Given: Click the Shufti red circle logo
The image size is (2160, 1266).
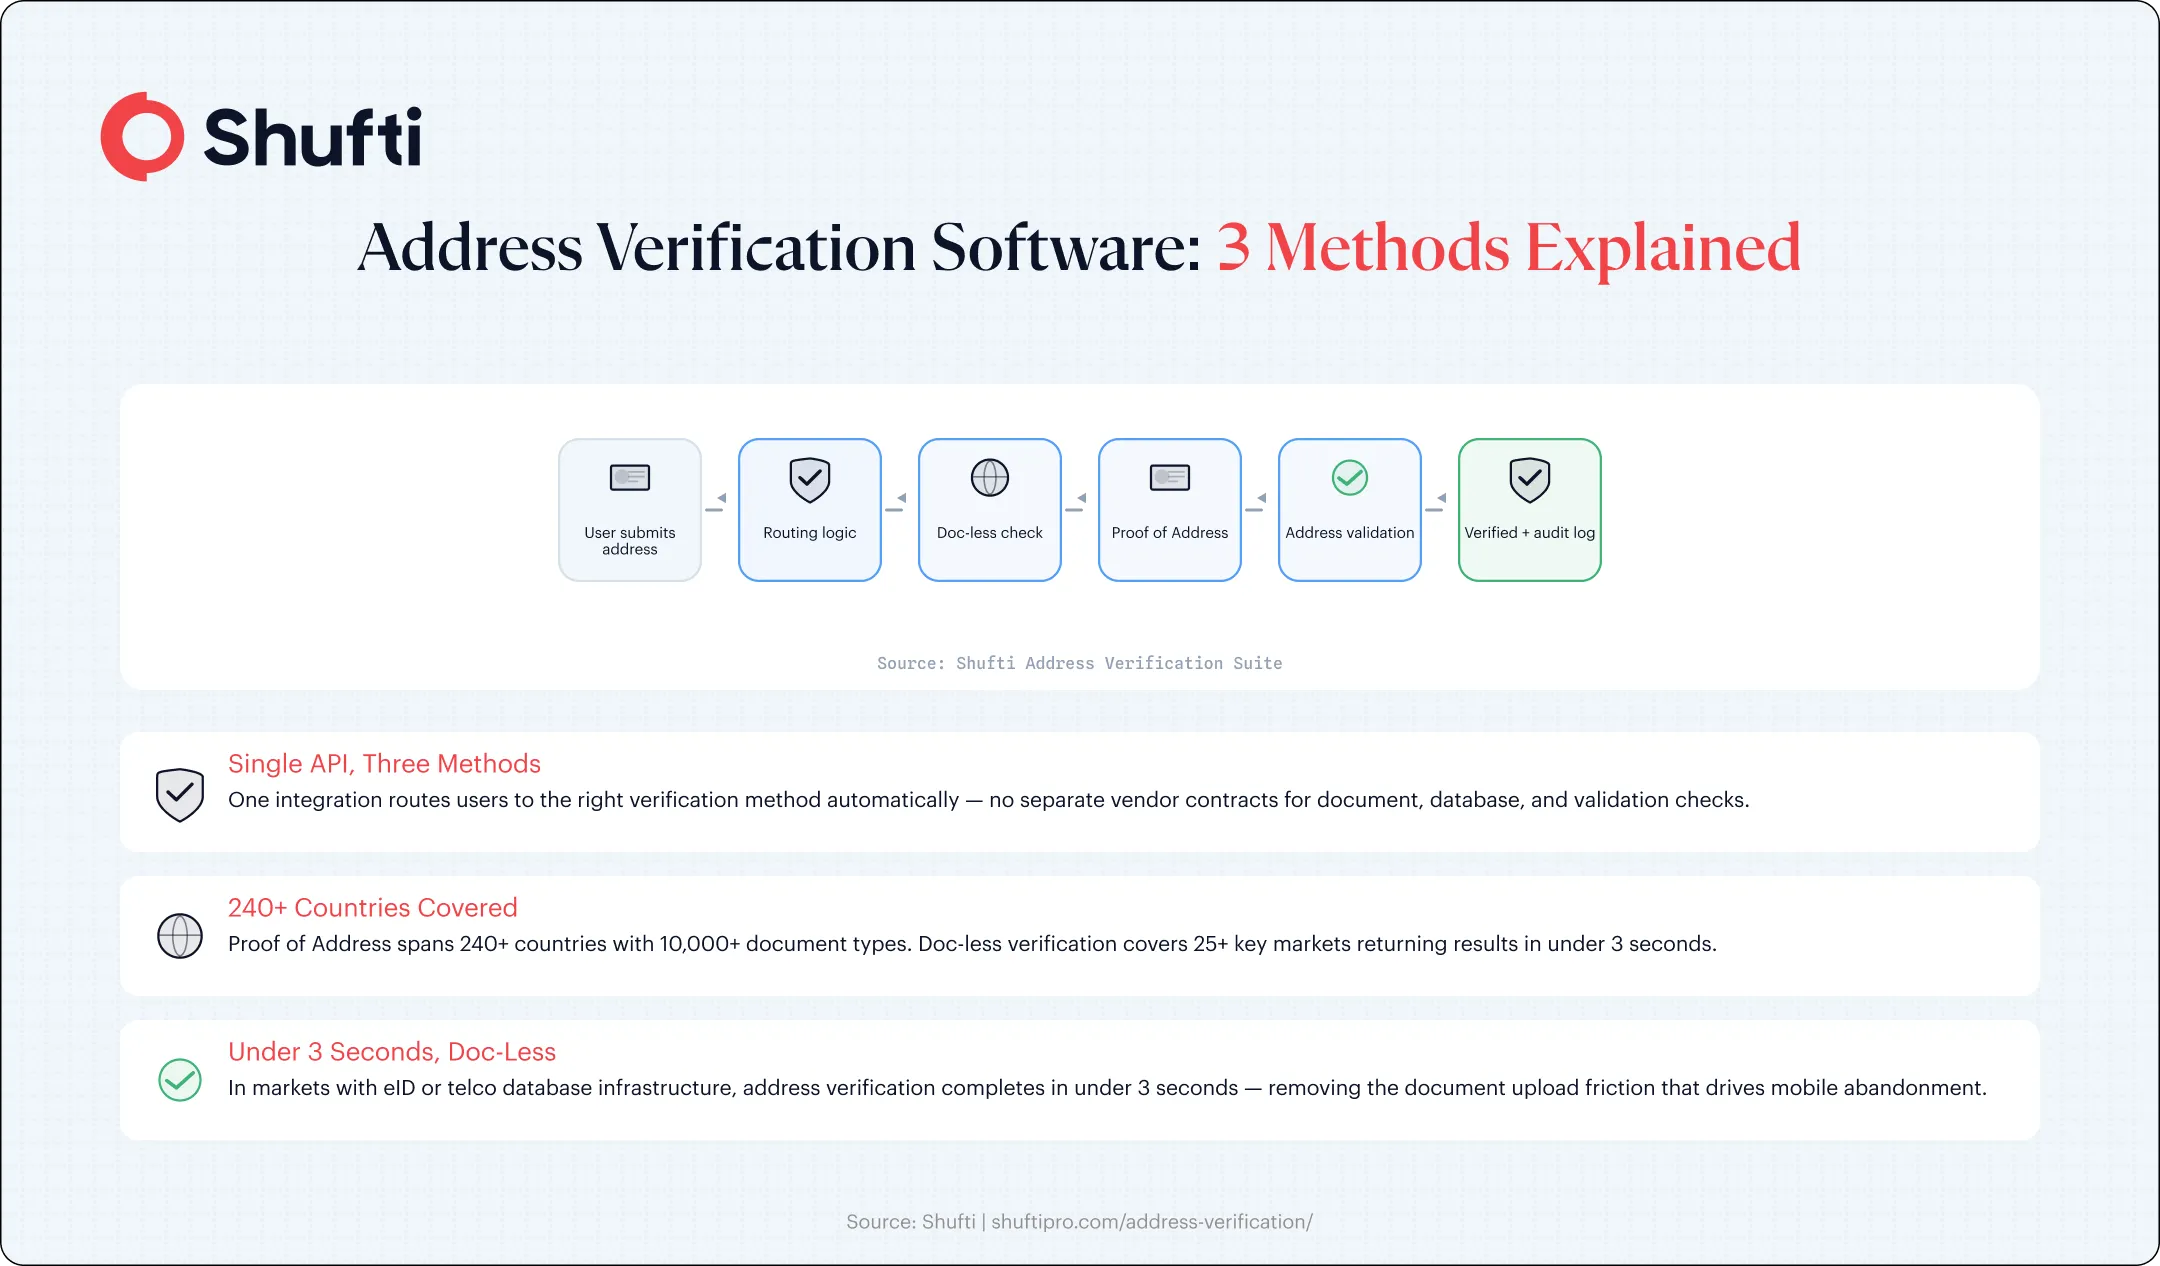Looking at the screenshot, I should point(142,137).
